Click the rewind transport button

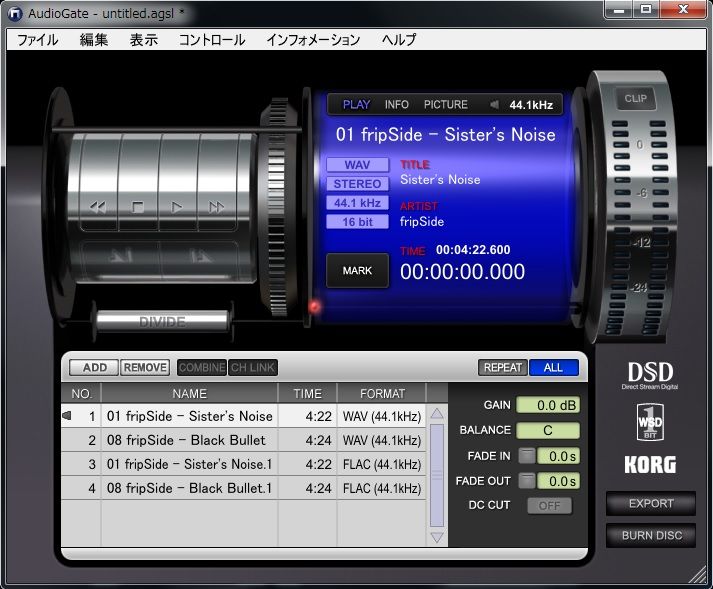[x=98, y=207]
